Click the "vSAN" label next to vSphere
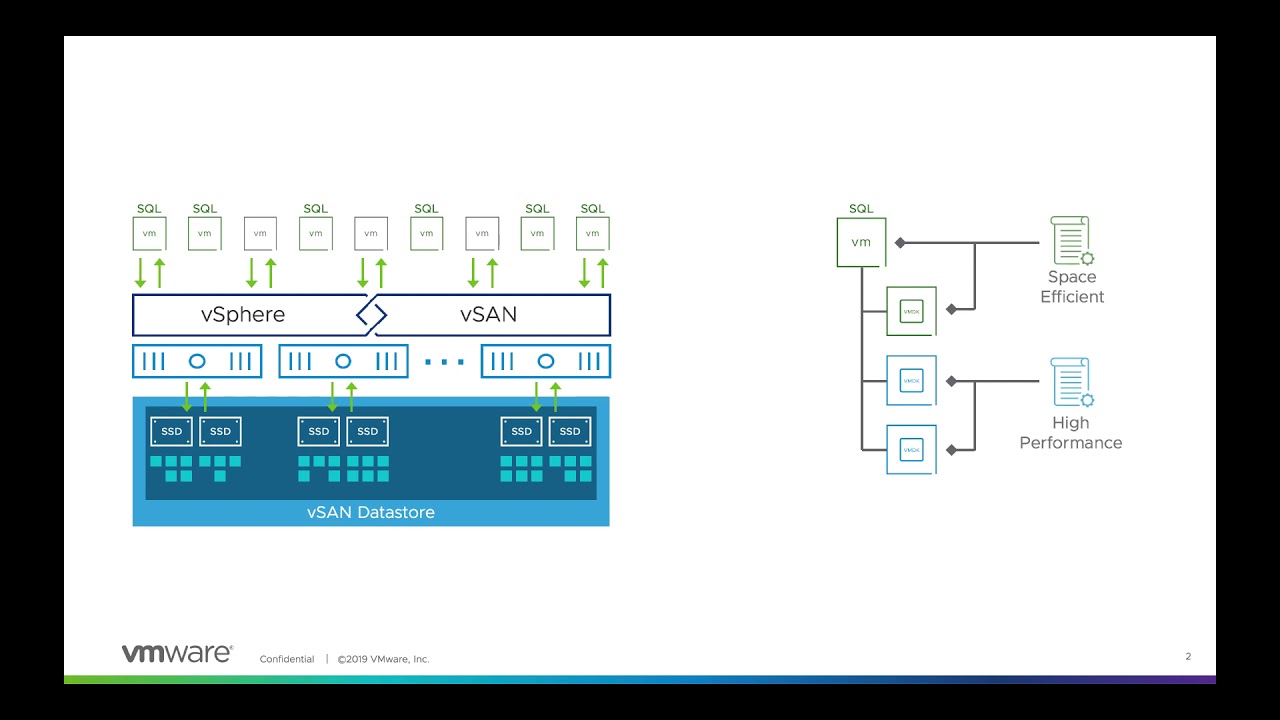1280x720 pixels. click(x=489, y=315)
